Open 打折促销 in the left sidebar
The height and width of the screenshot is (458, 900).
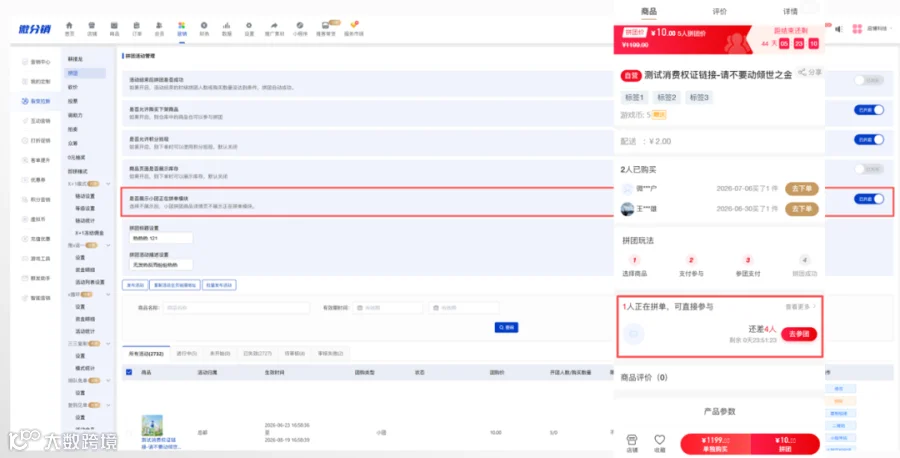36,141
